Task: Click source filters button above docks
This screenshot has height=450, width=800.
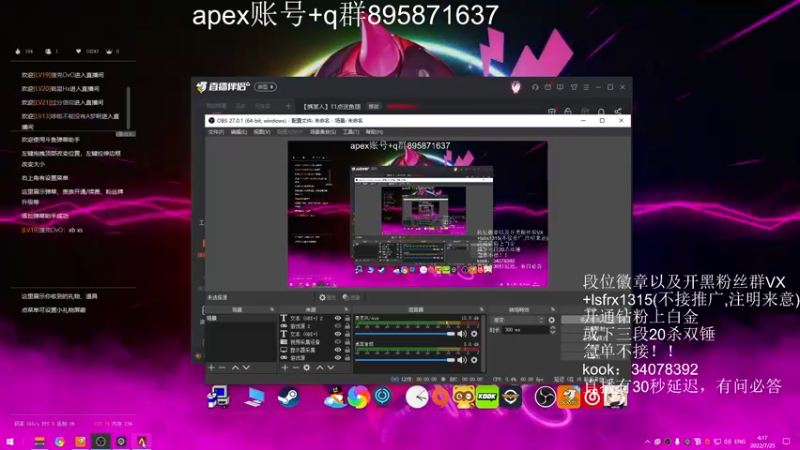Action: coord(351,297)
